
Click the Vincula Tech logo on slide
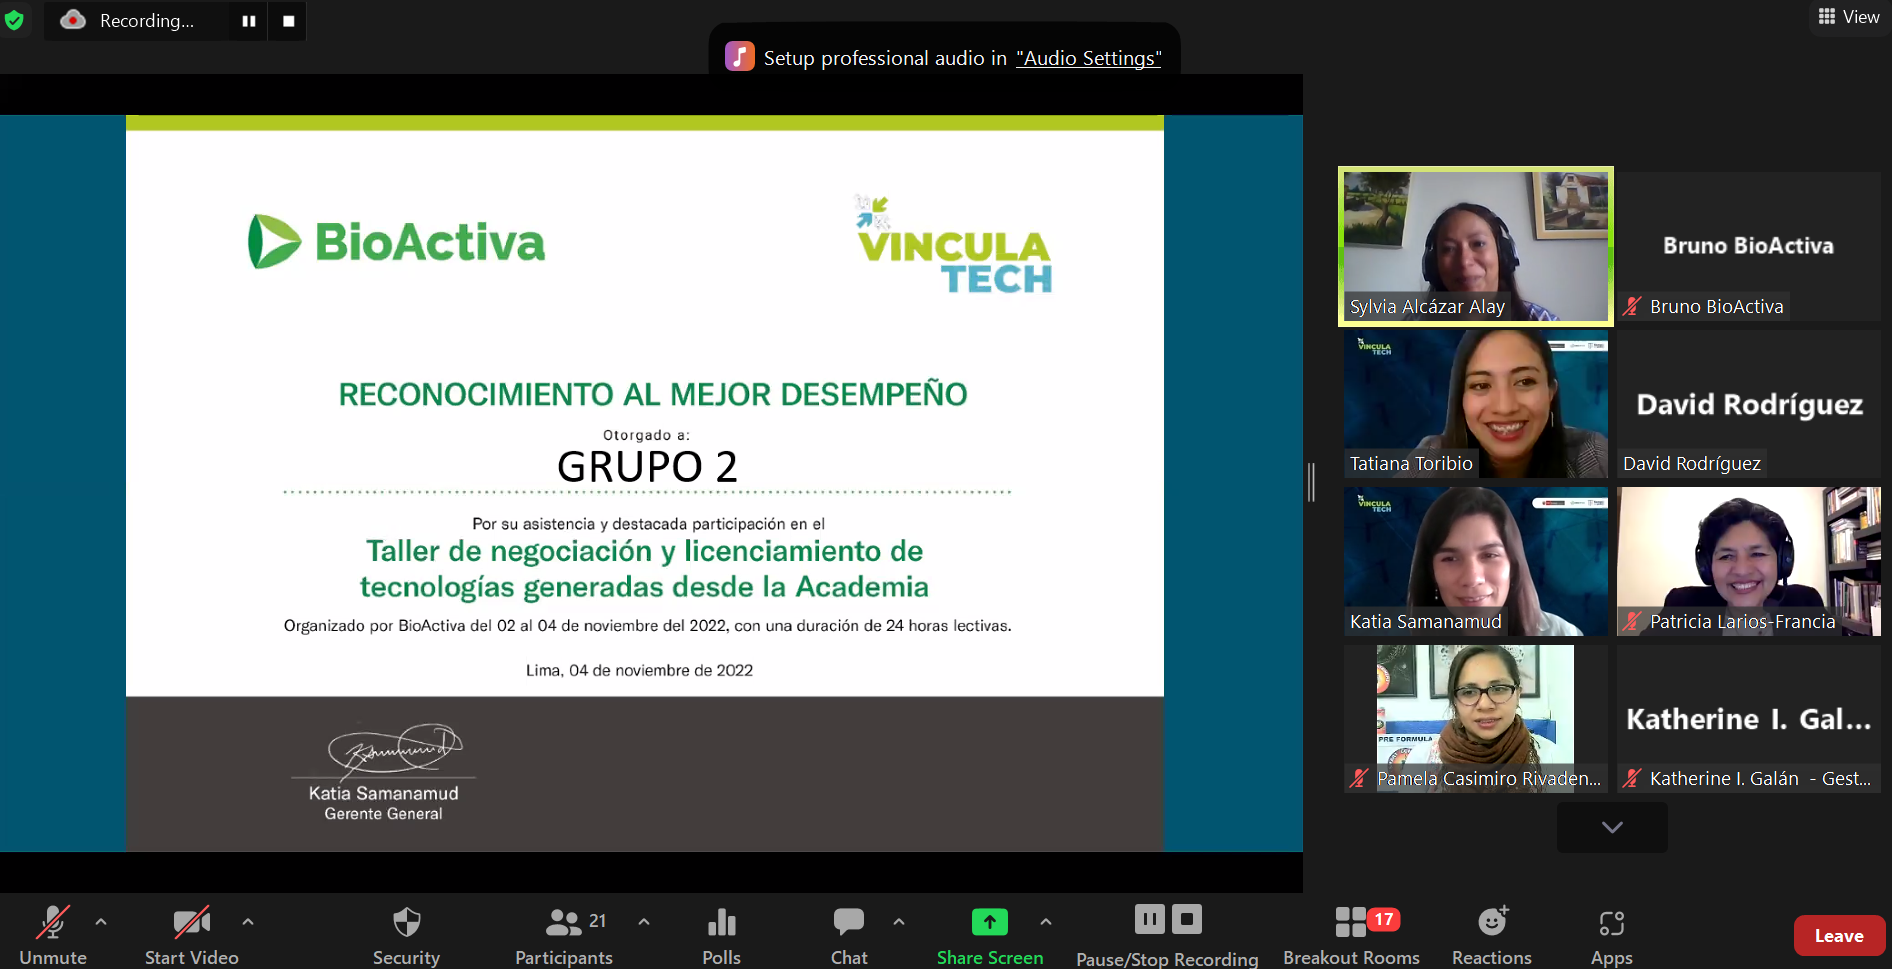pos(953,245)
